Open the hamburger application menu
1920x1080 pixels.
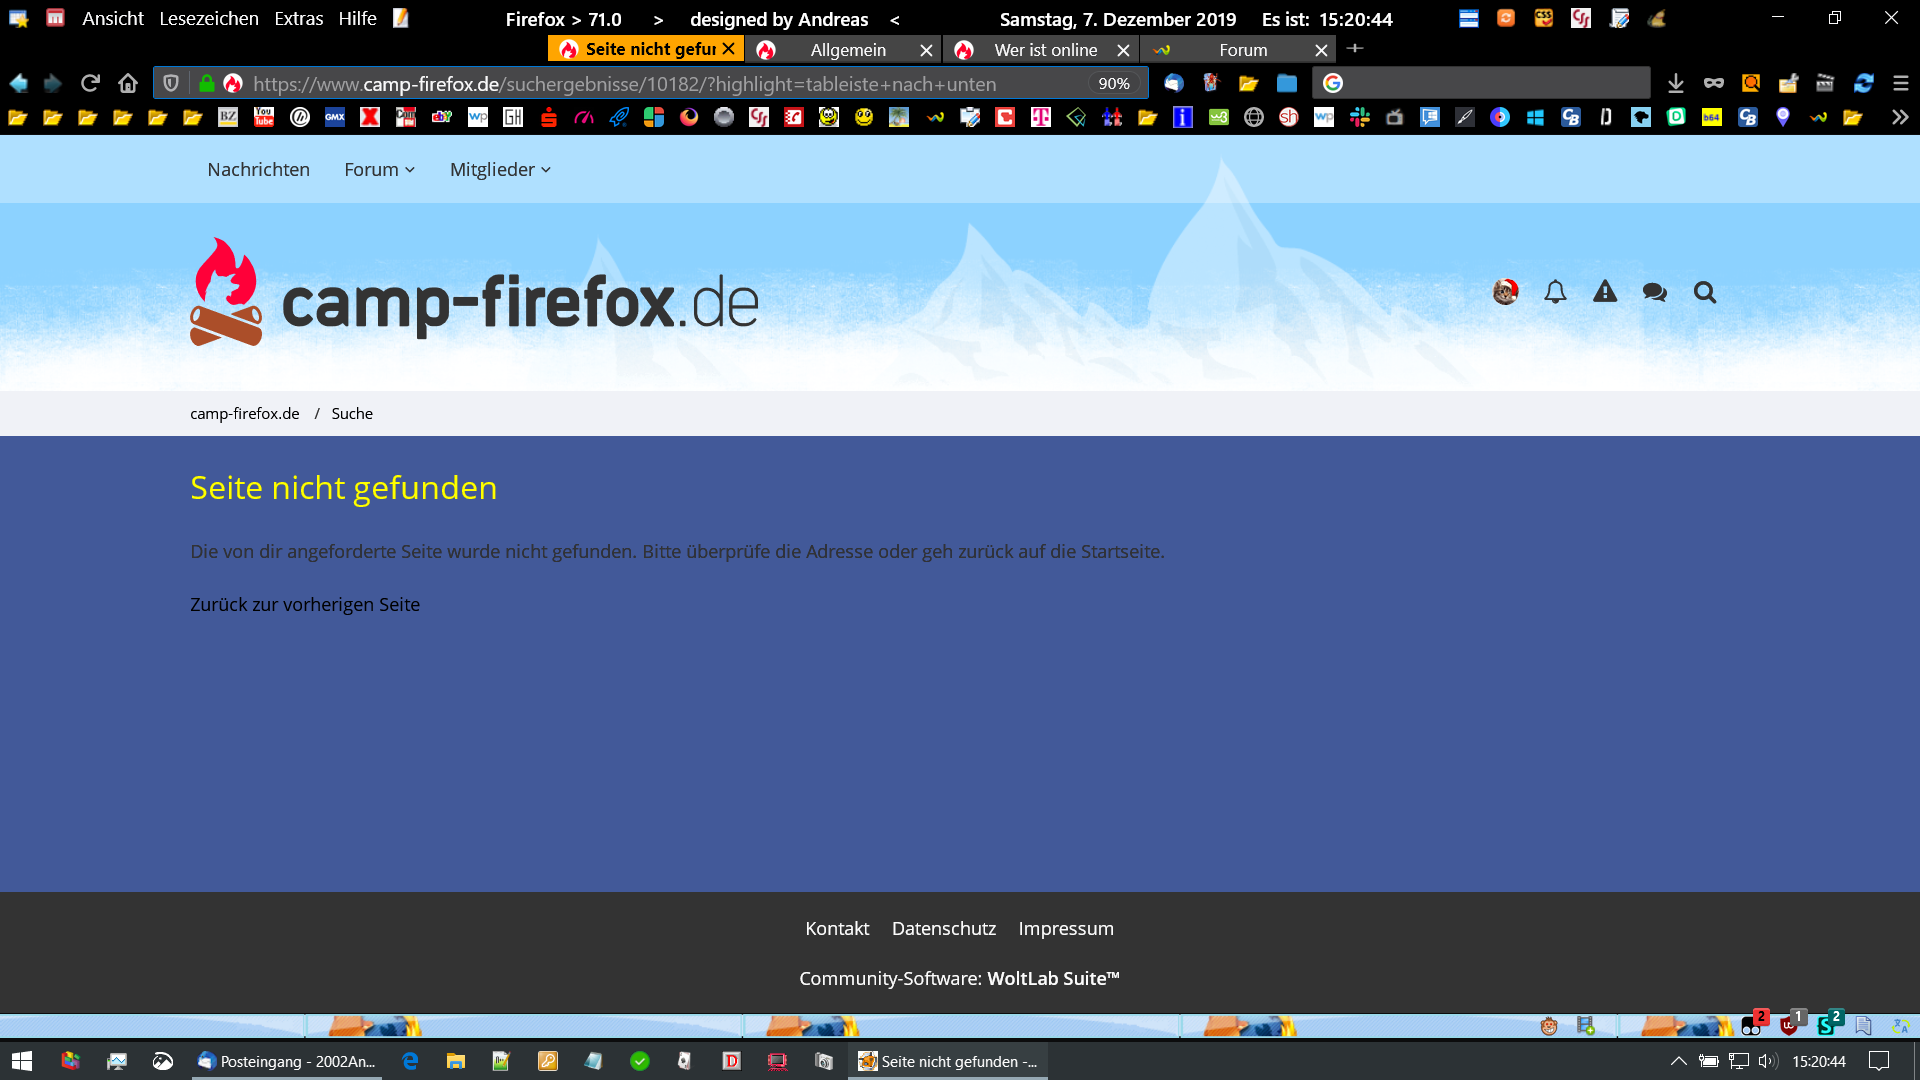click(1901, 83)
